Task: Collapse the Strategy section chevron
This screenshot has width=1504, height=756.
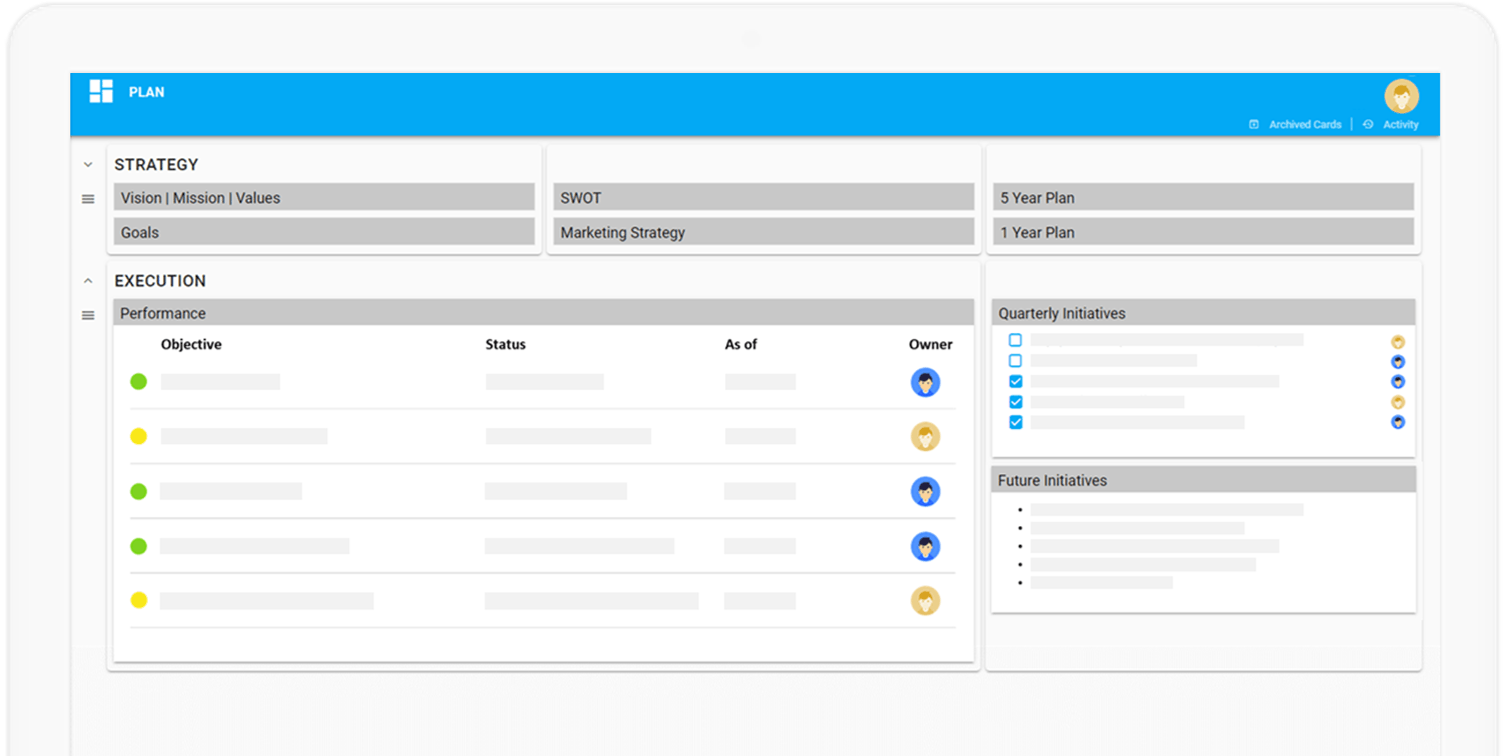Action: click(x=88, y=165)
